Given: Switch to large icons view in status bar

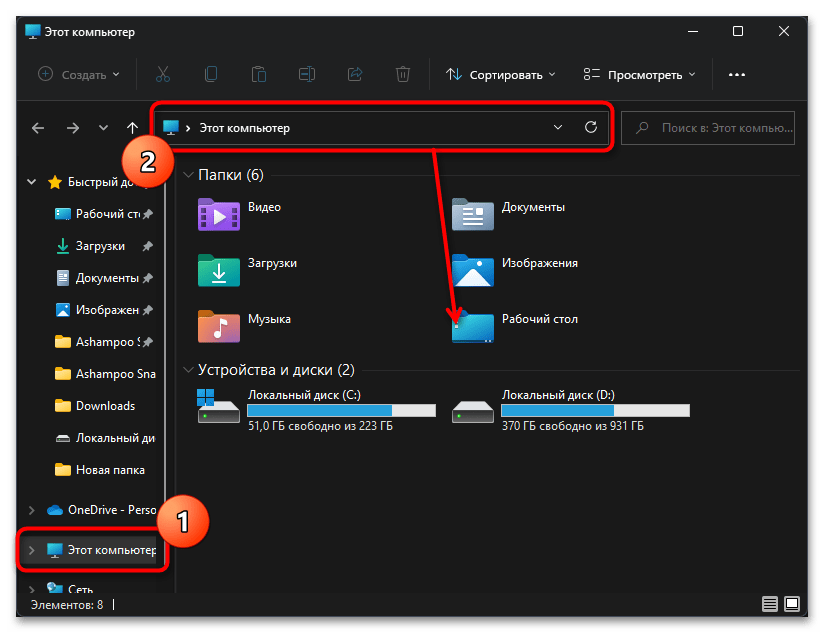Looking at the screenshot, I should [x=792, y=604].
